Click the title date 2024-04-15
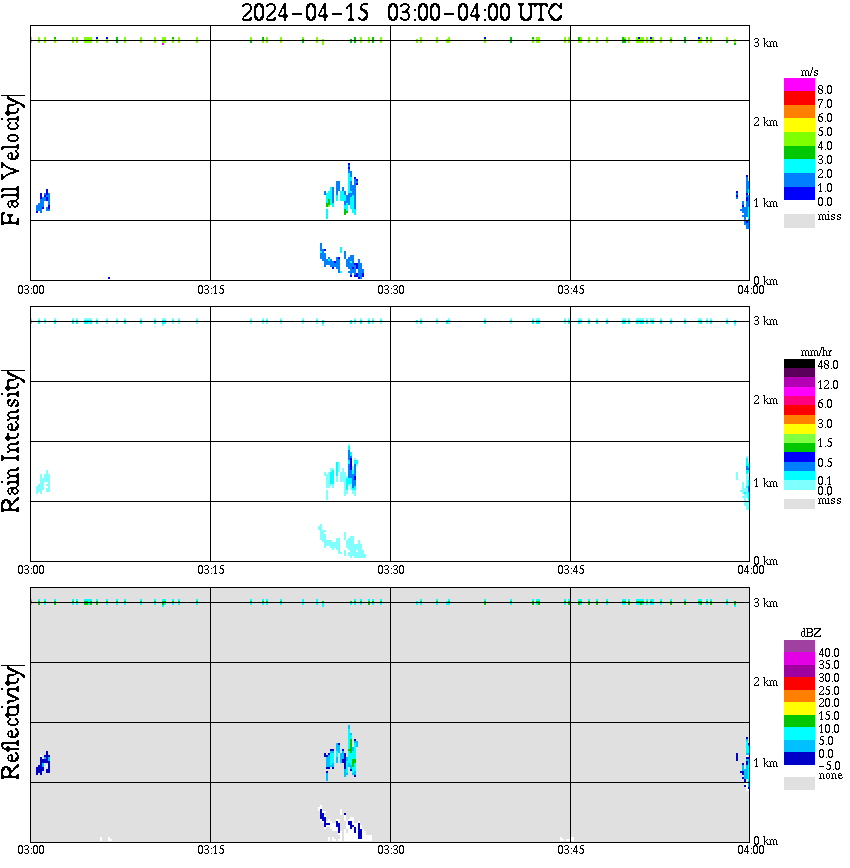This screenshot has height=868, width=850. [x=305, y=12]
